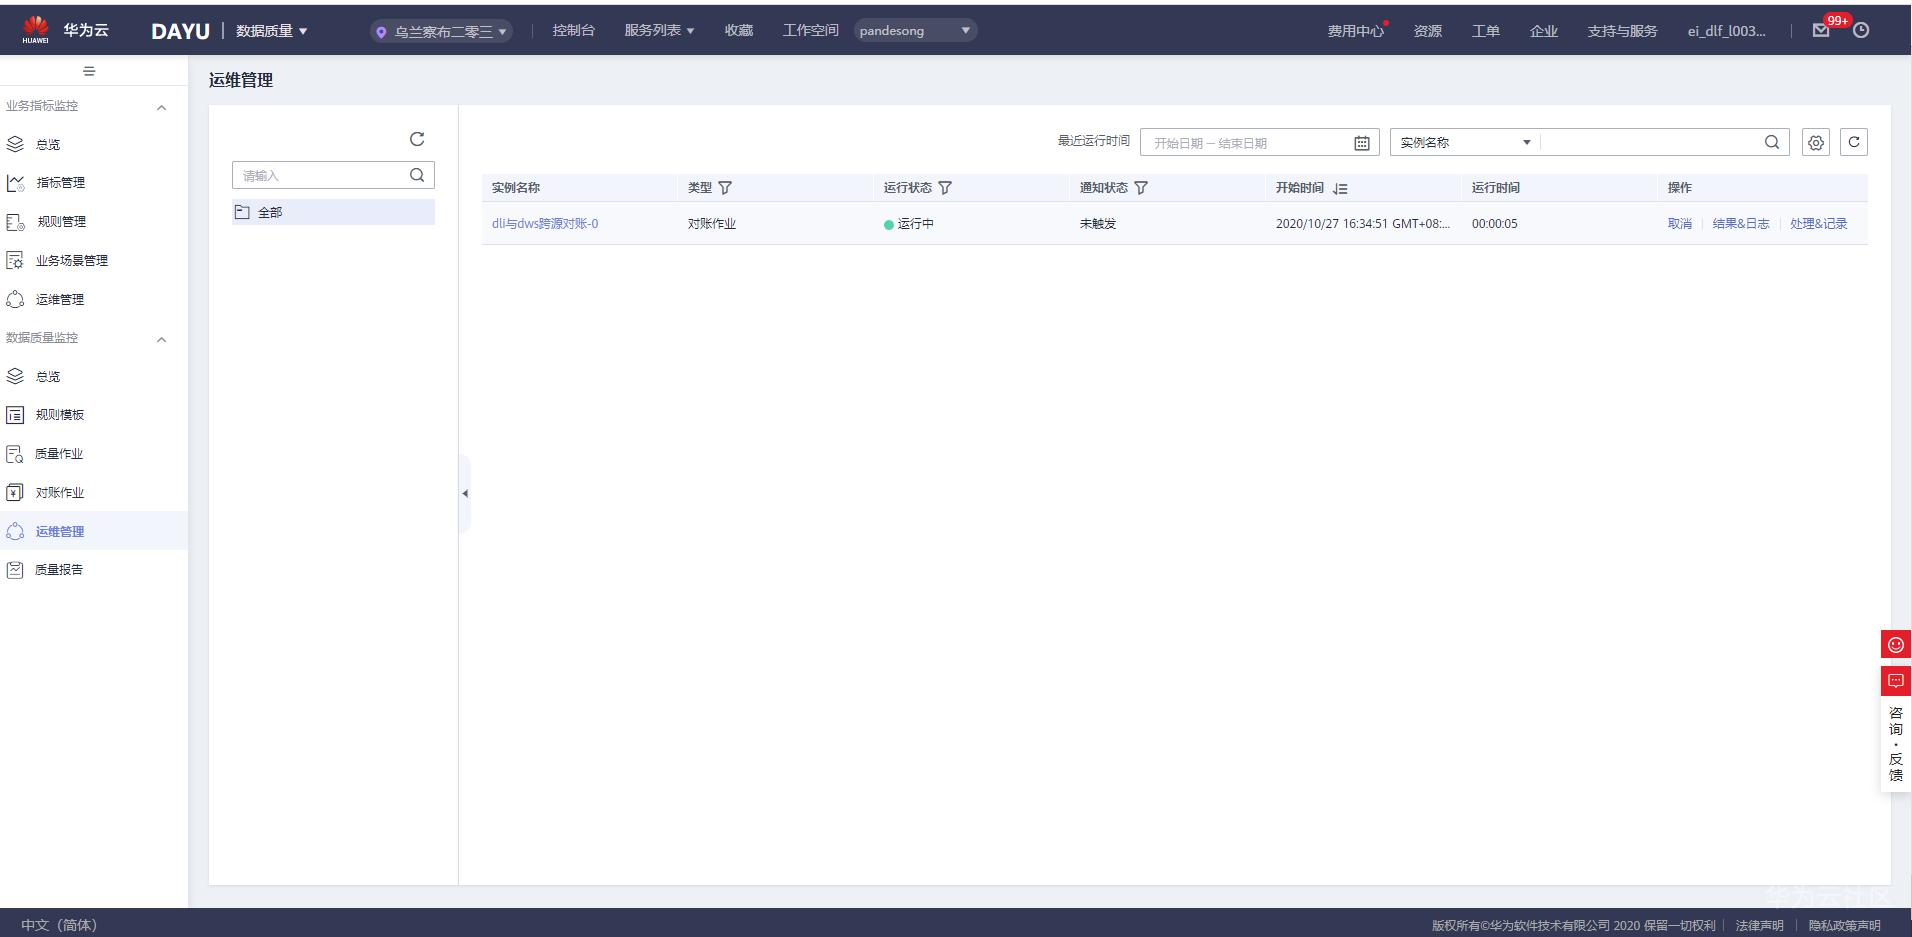
Task: Click the instance search magnifier icon
Action: 1772,142
